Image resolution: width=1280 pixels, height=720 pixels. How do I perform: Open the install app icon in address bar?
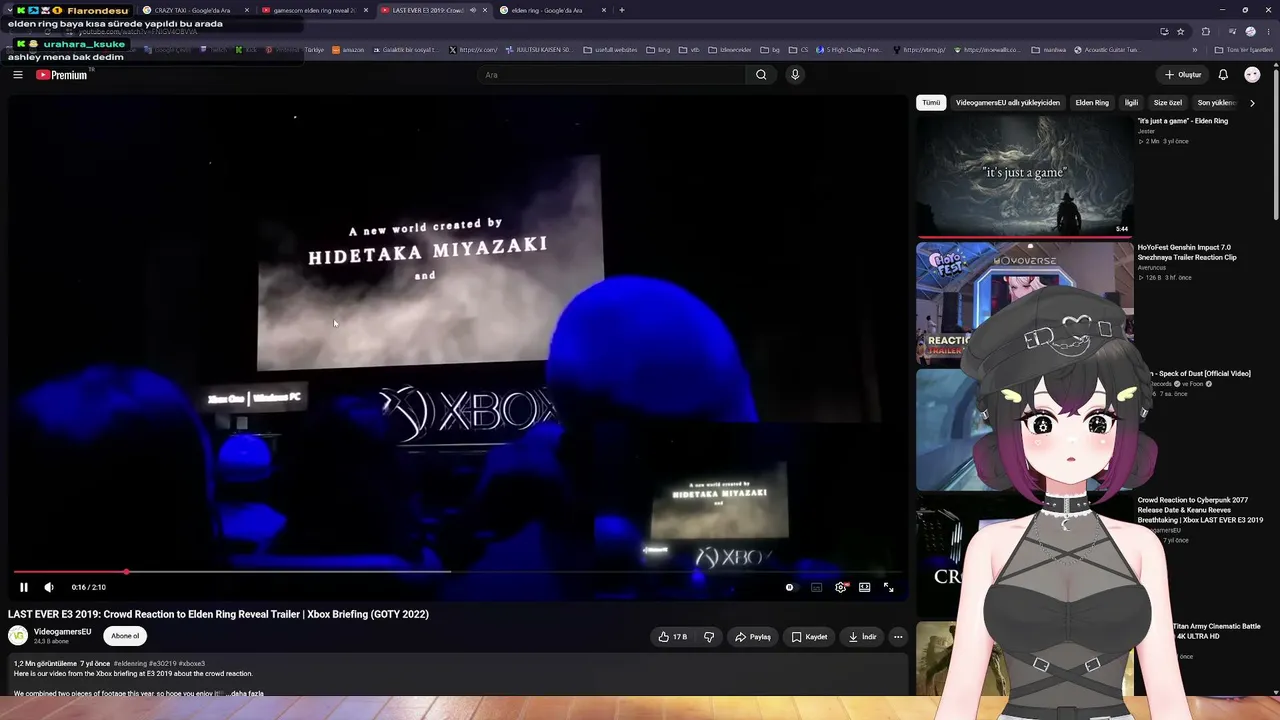(1164, 31)
